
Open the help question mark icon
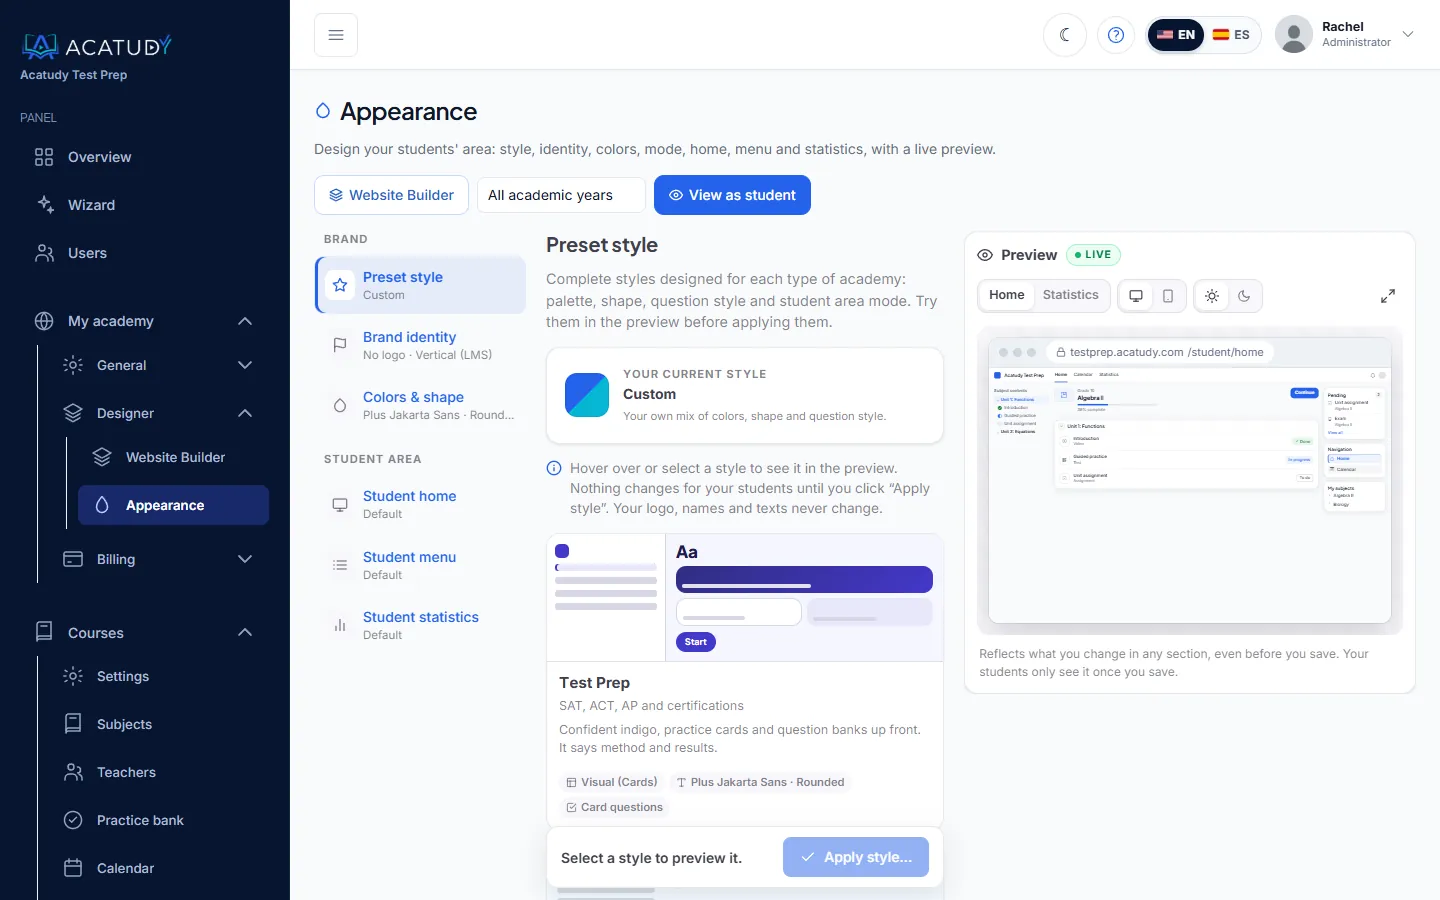1116,35
